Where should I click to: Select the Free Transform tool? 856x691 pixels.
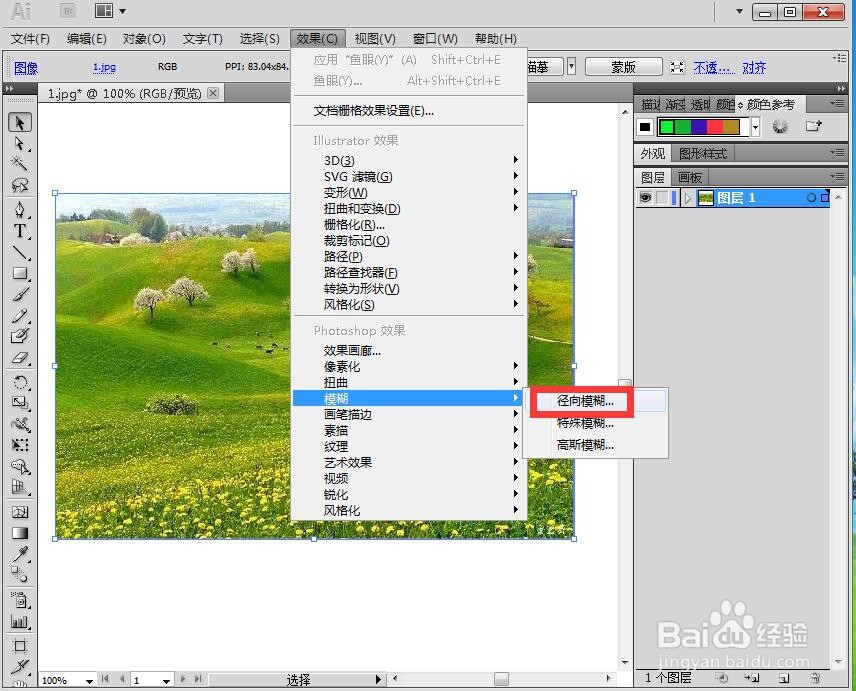click(20, 445)
